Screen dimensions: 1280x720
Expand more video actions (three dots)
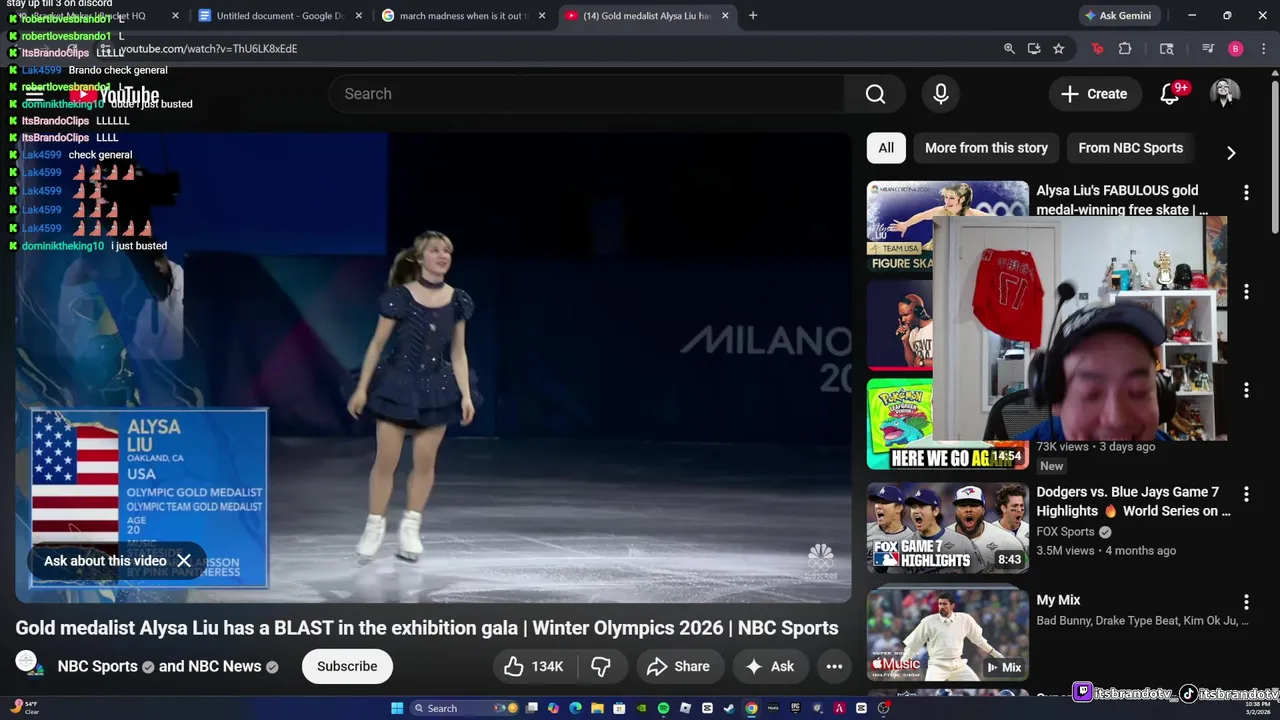point(834,666)
